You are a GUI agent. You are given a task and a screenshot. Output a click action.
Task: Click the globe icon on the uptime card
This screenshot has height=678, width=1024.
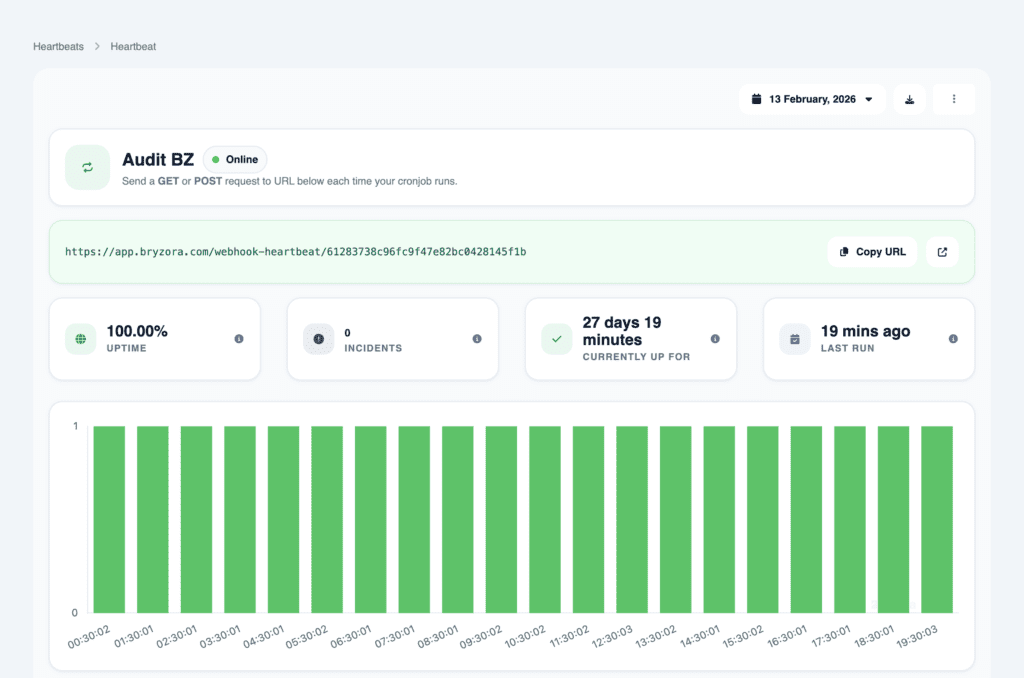pos(80,339)
